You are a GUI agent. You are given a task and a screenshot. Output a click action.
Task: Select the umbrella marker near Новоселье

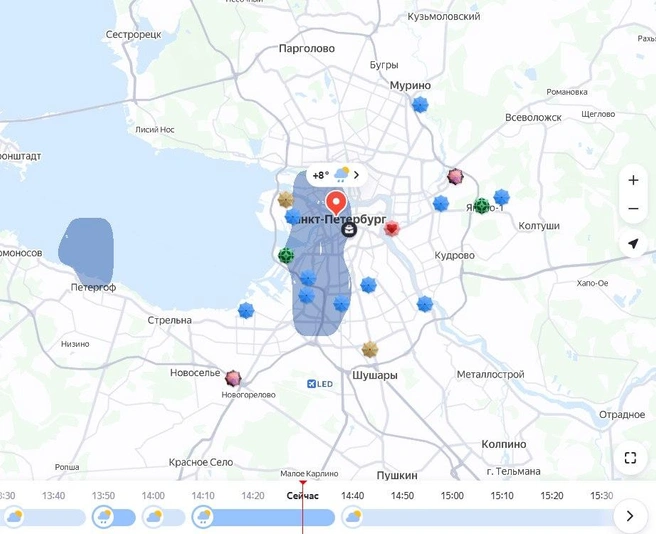(x=233, y=378)
